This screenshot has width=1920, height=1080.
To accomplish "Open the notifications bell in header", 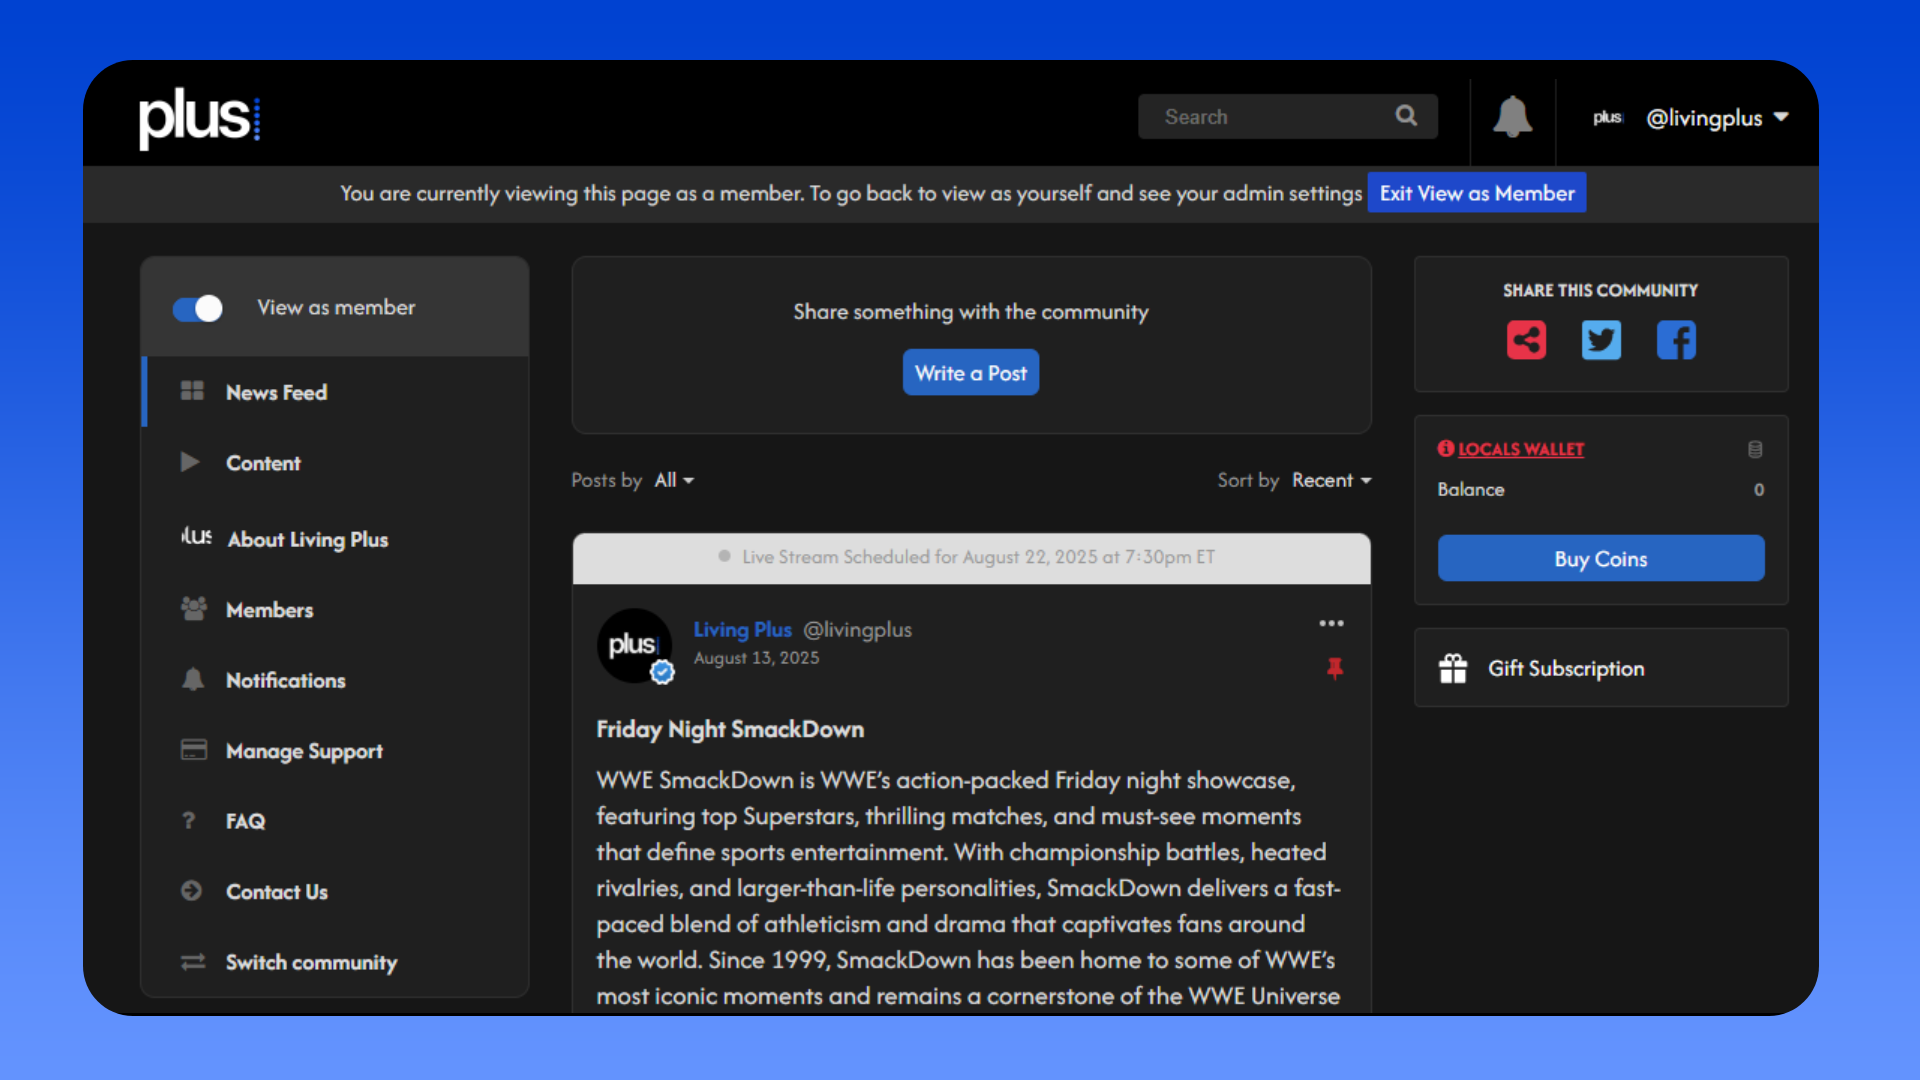I will coord(1512,117).
